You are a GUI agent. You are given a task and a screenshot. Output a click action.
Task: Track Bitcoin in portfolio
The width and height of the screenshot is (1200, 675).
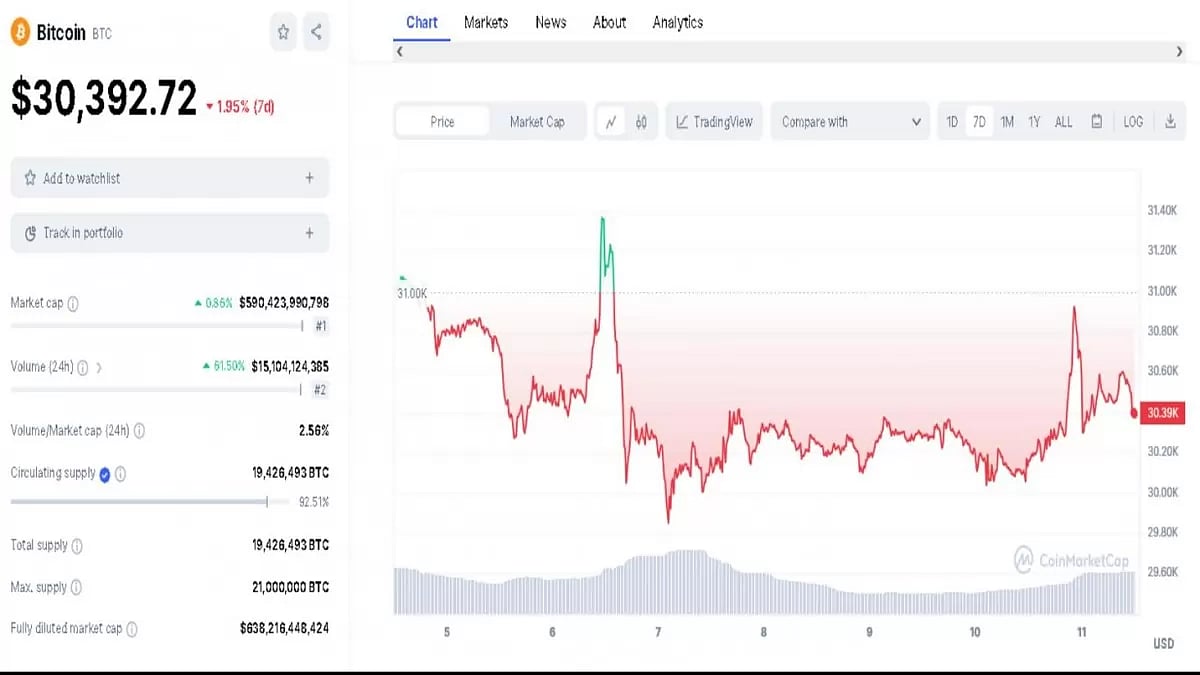pos(169,232)
